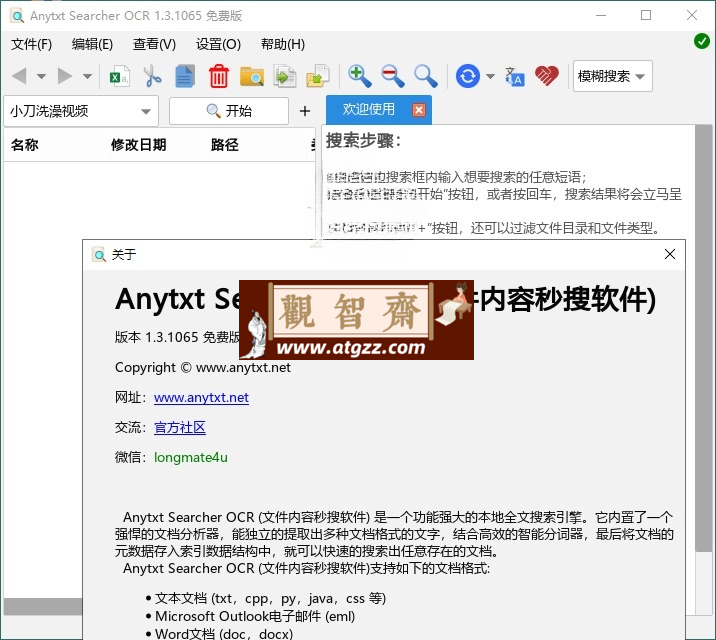Click the Copyright © www.anytxt.net text
Image resolution: width=716 pixels, height=640 pixels.
pos(203,367)
